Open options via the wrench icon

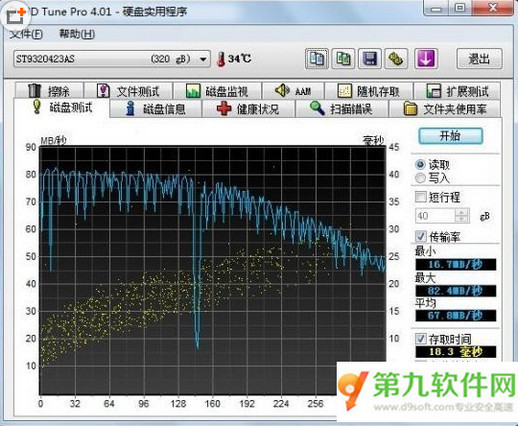[x=396, y=59]
